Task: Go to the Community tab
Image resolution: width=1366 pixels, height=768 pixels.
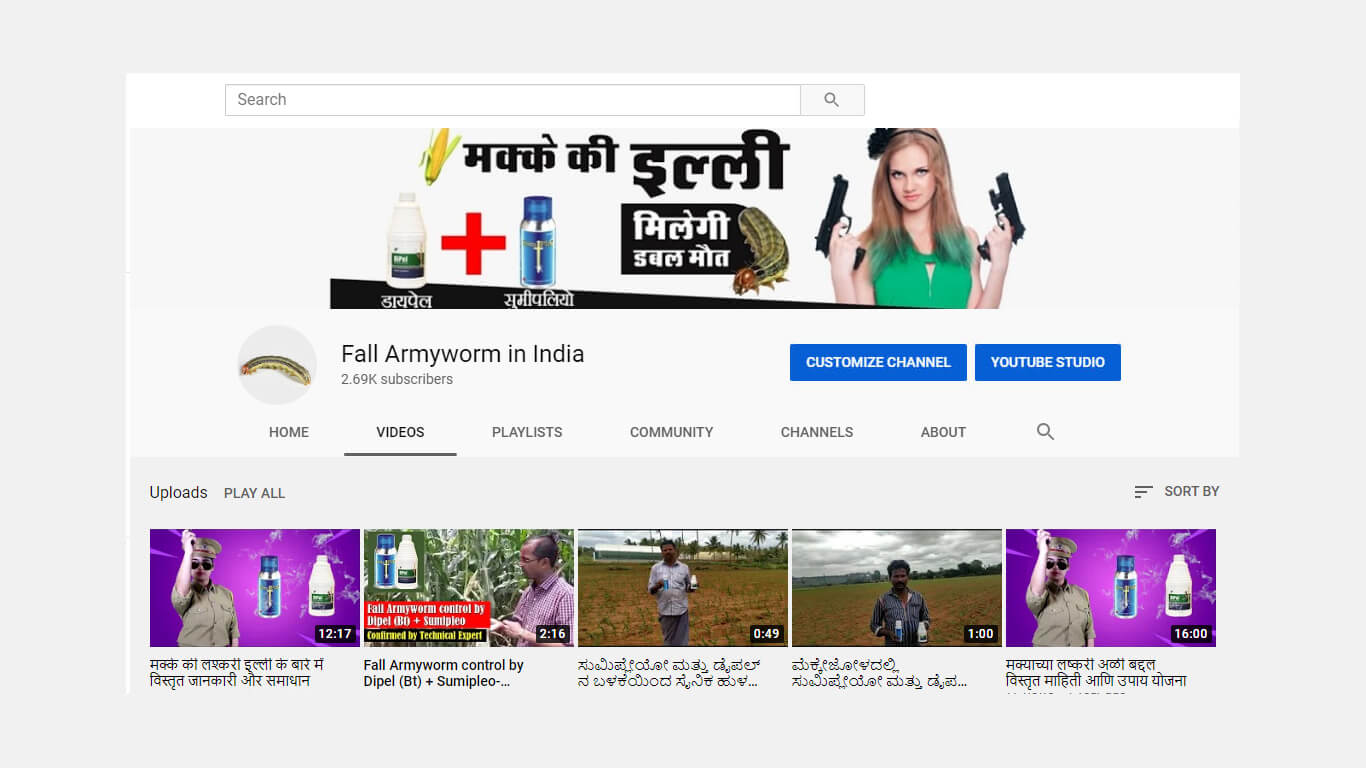Action: point(671,432)
